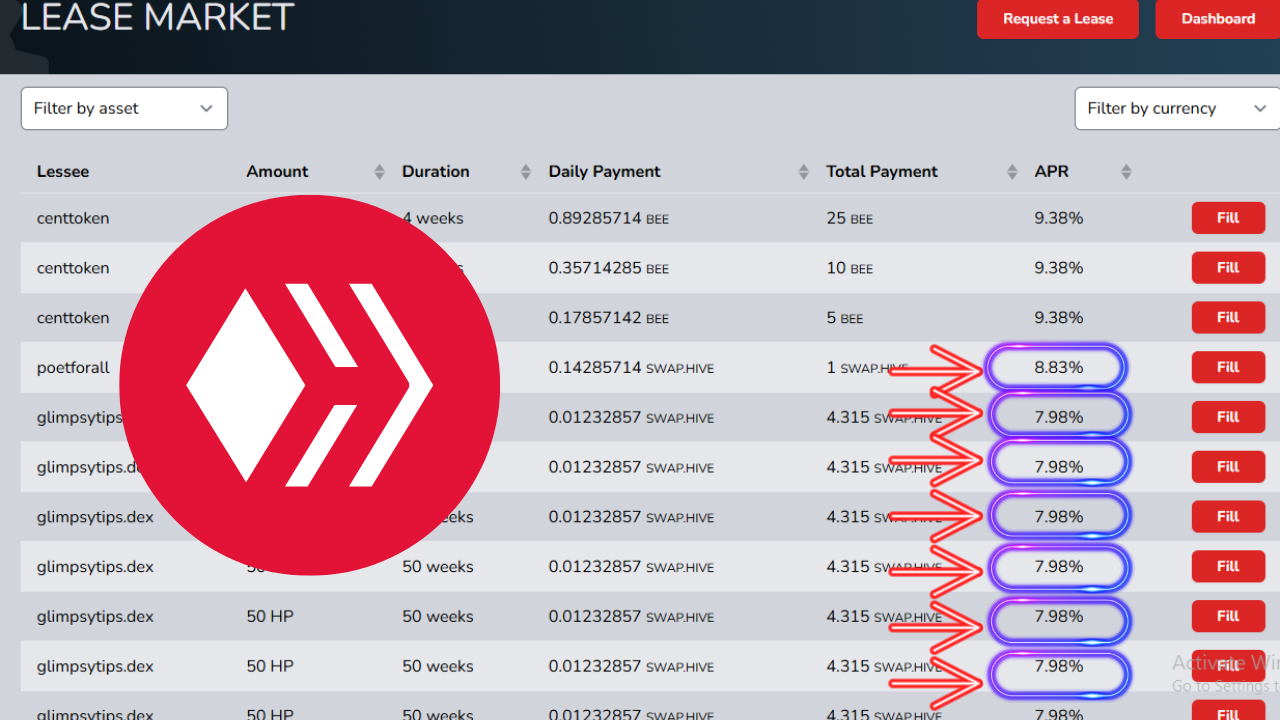
Task: Click the Daily Payment header label
Action: (x=604, y=172)
